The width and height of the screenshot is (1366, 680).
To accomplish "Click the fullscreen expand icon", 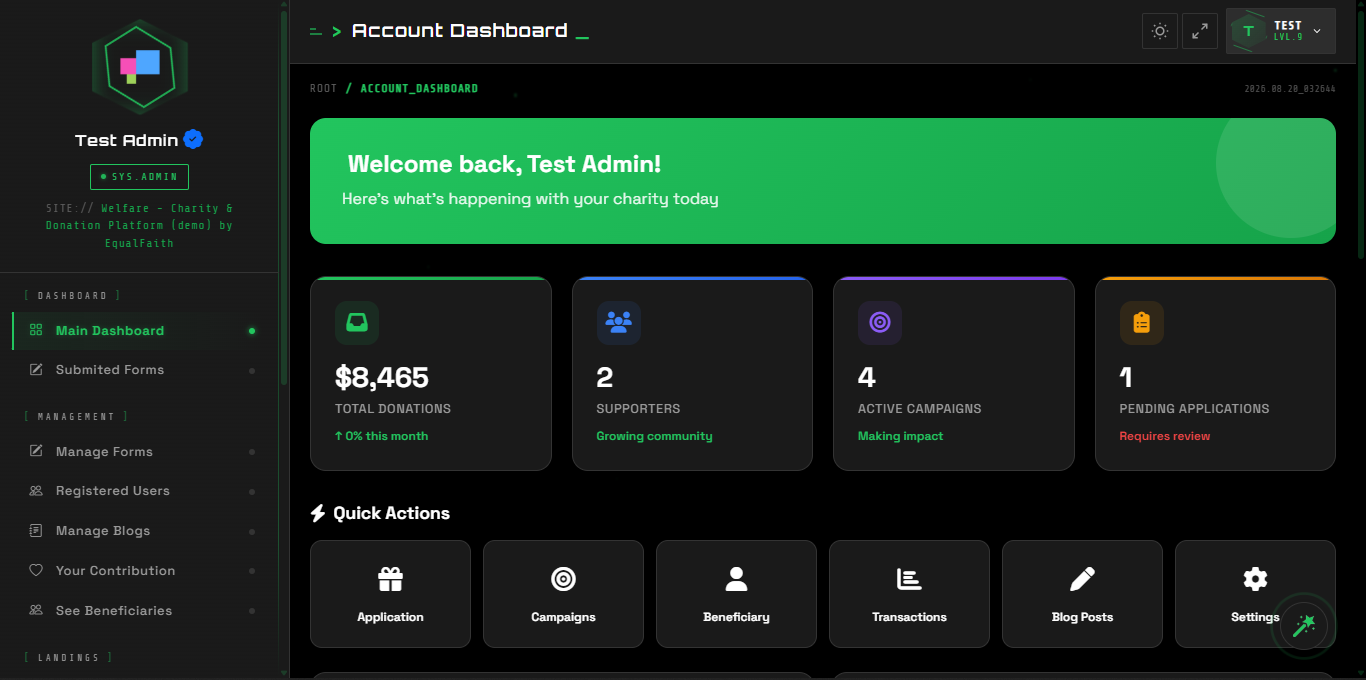I will point(1200,31).
